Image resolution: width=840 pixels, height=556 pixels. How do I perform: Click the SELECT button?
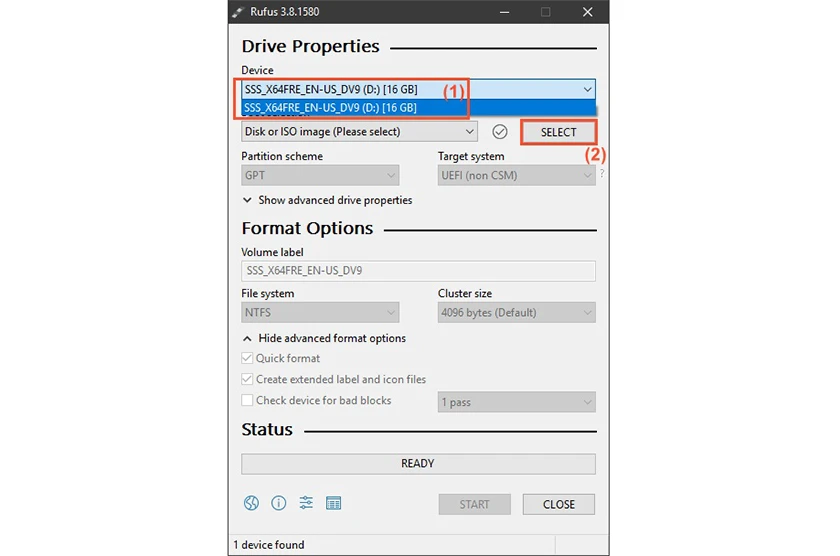click(558, 132)
